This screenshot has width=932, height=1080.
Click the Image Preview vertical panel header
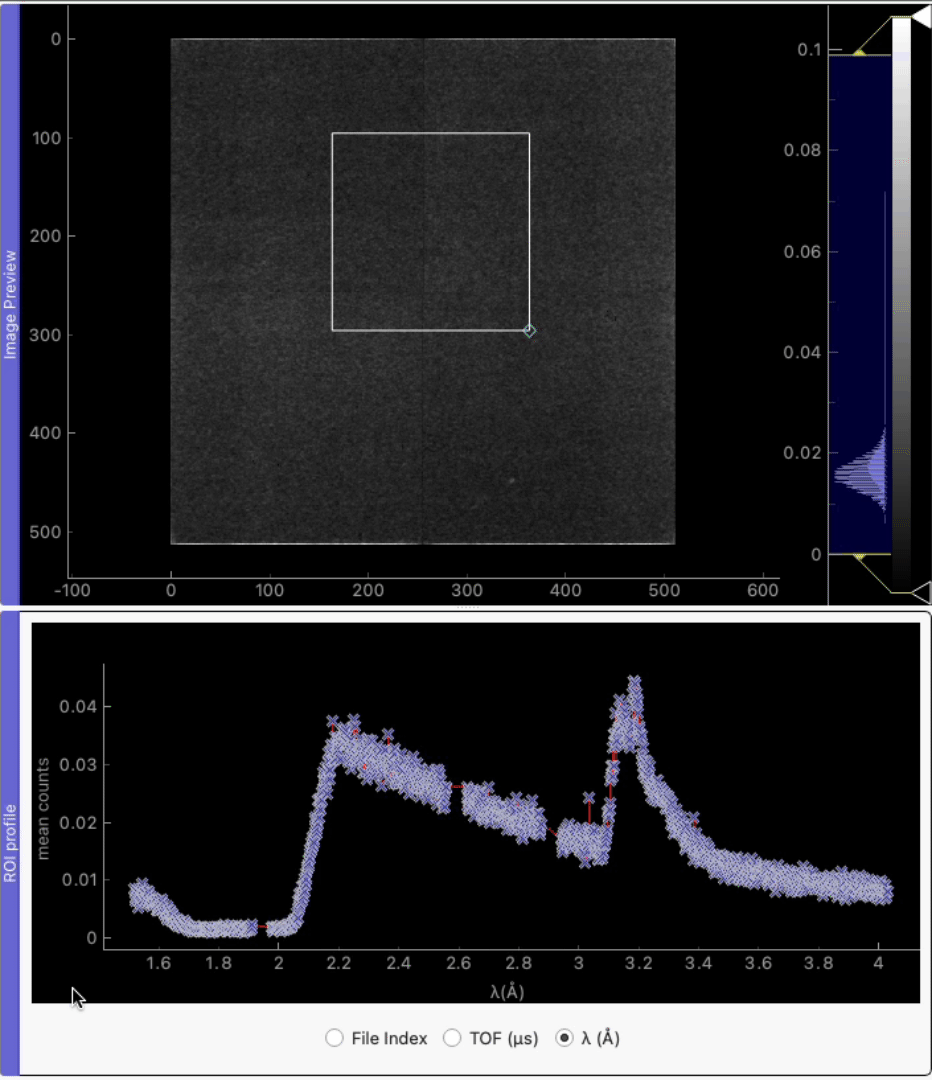(x=11, y=304)
